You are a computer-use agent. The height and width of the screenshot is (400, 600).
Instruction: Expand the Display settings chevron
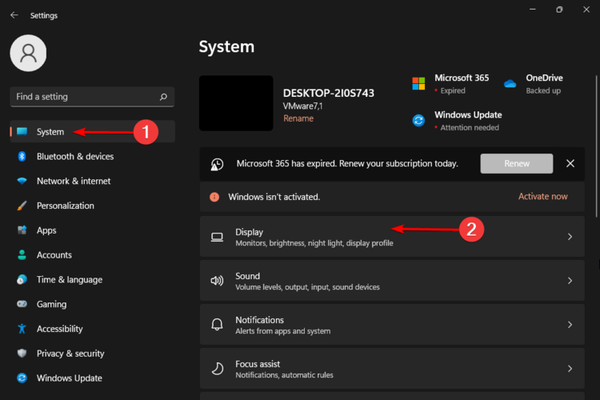pyautogui.click(x=570, y=237)
